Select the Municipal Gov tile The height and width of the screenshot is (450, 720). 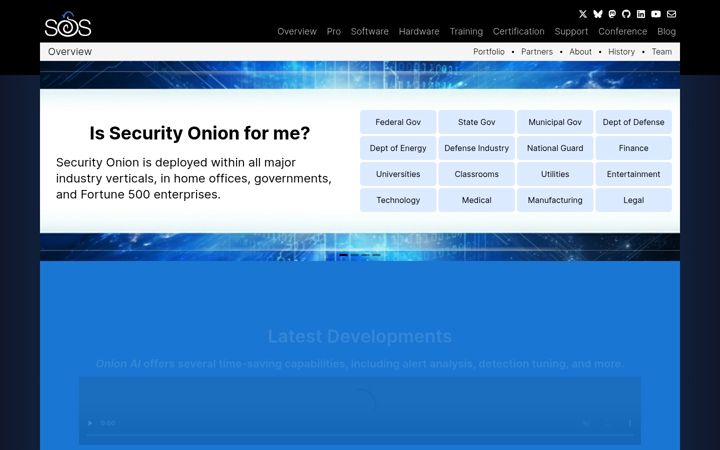(555, 122)
